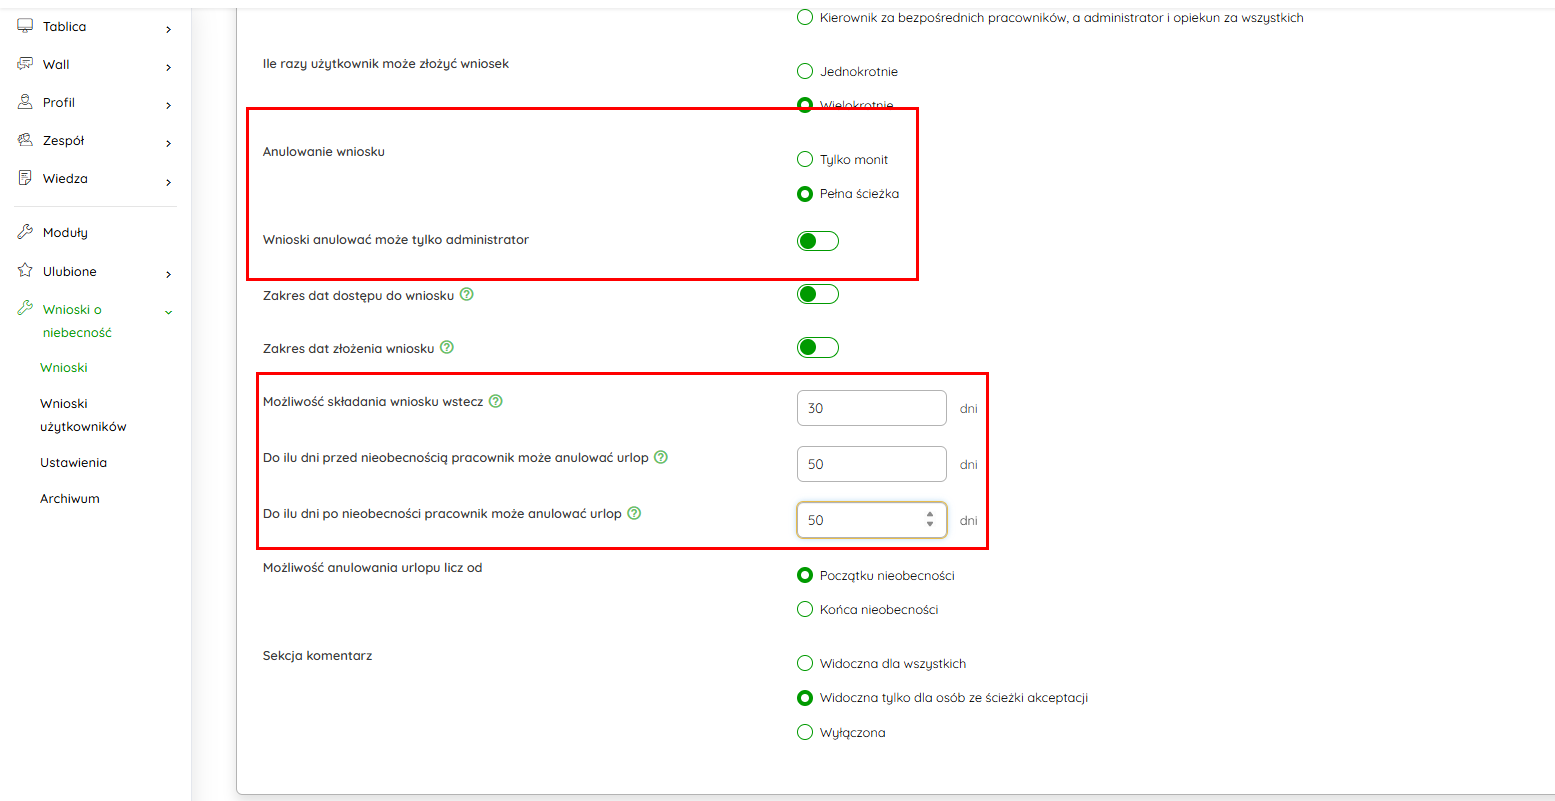Select the Tylko monit radio option
The width and height of the screenshot is (1555, 801).
pos(805,159)
